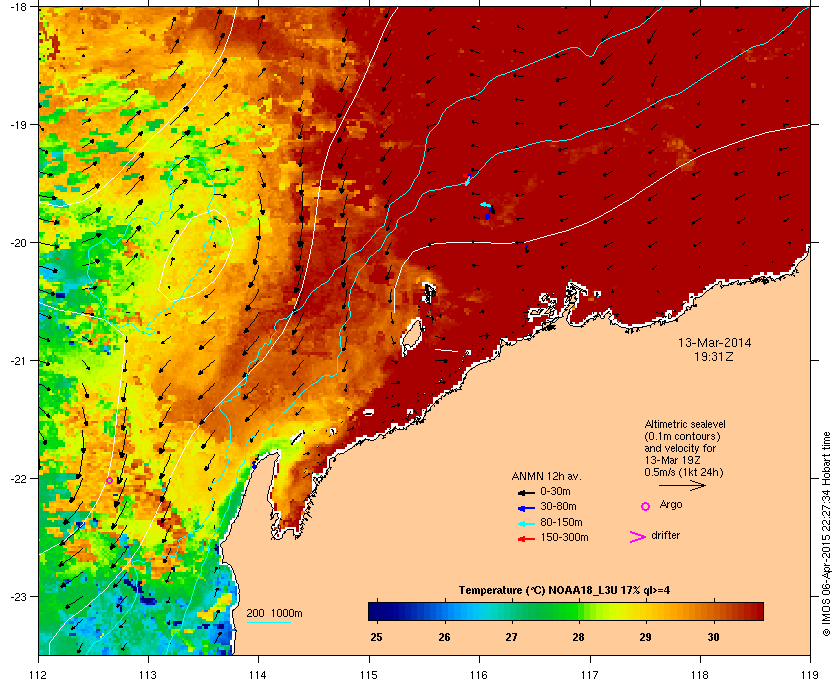Click the longitude axis label 114
Screen dimensions: 840x680
(x=259, y=674)
